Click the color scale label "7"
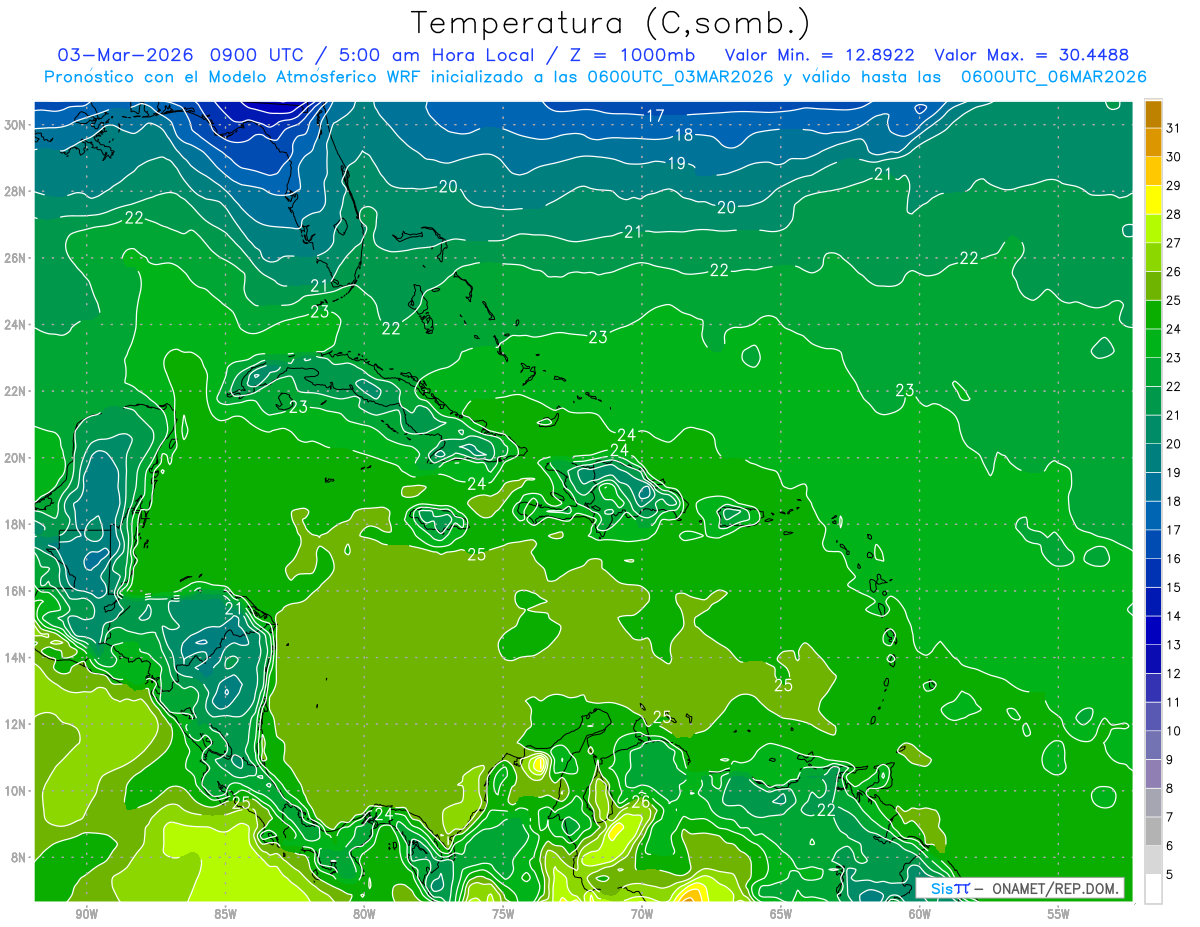 coord(1170,817)
